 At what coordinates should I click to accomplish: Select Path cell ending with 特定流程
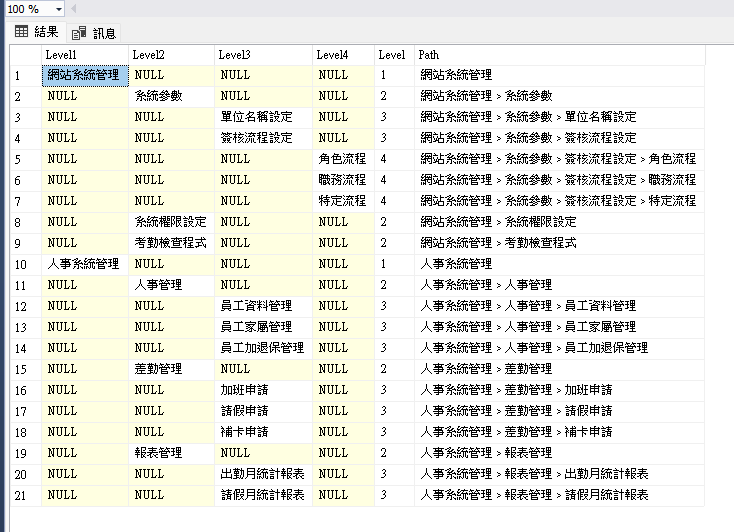coord(560,201)
